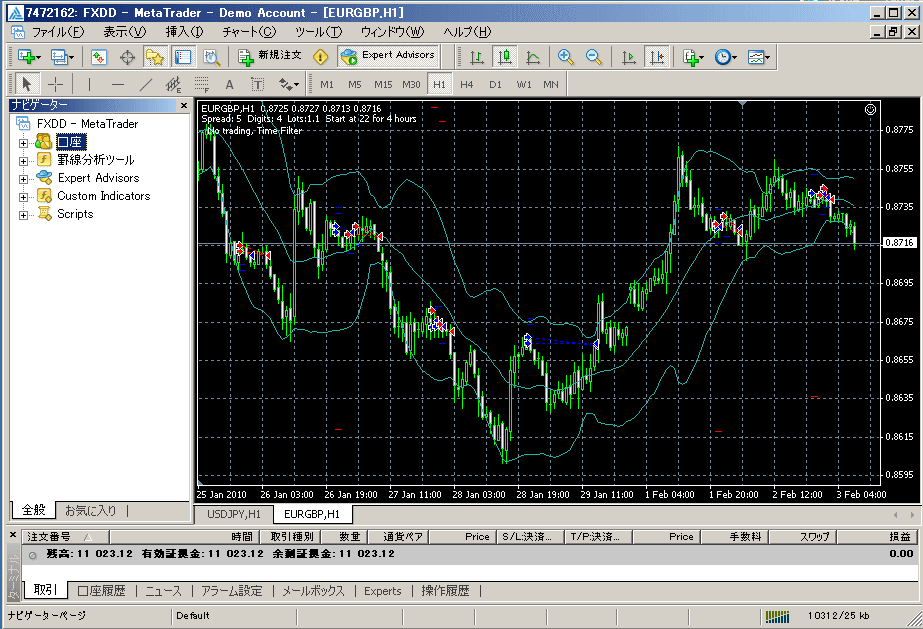
Task: Switch chart to bar chart mode
Action: coord(477,57)
